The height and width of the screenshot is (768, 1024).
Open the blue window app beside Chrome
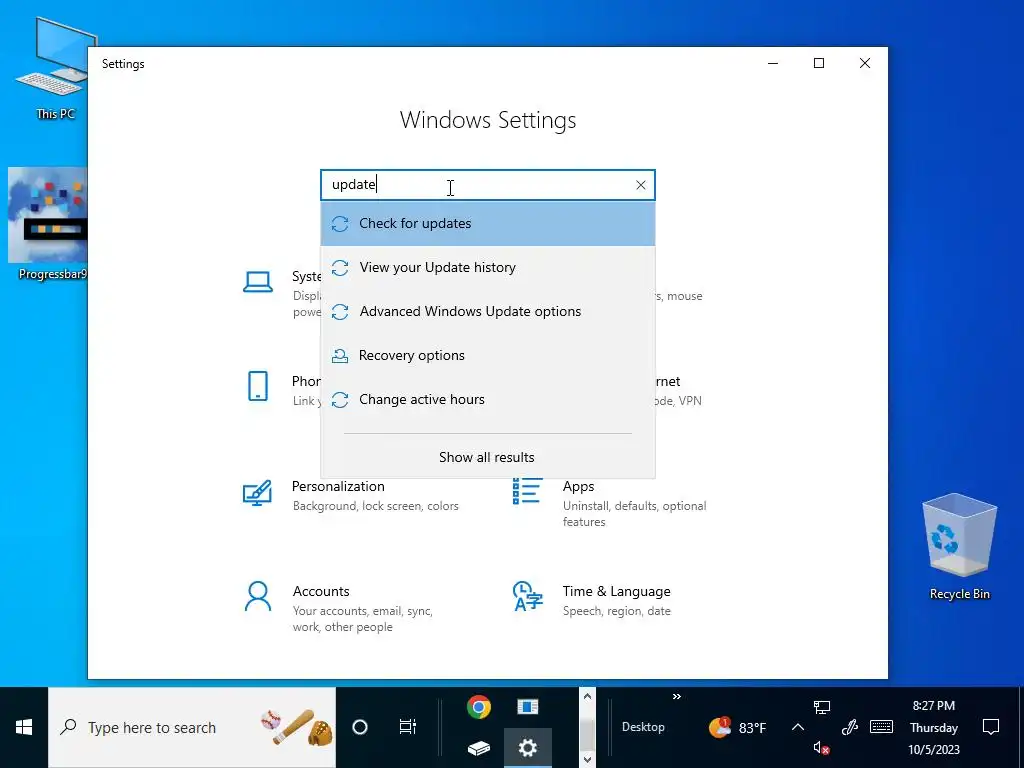(528, 707)
